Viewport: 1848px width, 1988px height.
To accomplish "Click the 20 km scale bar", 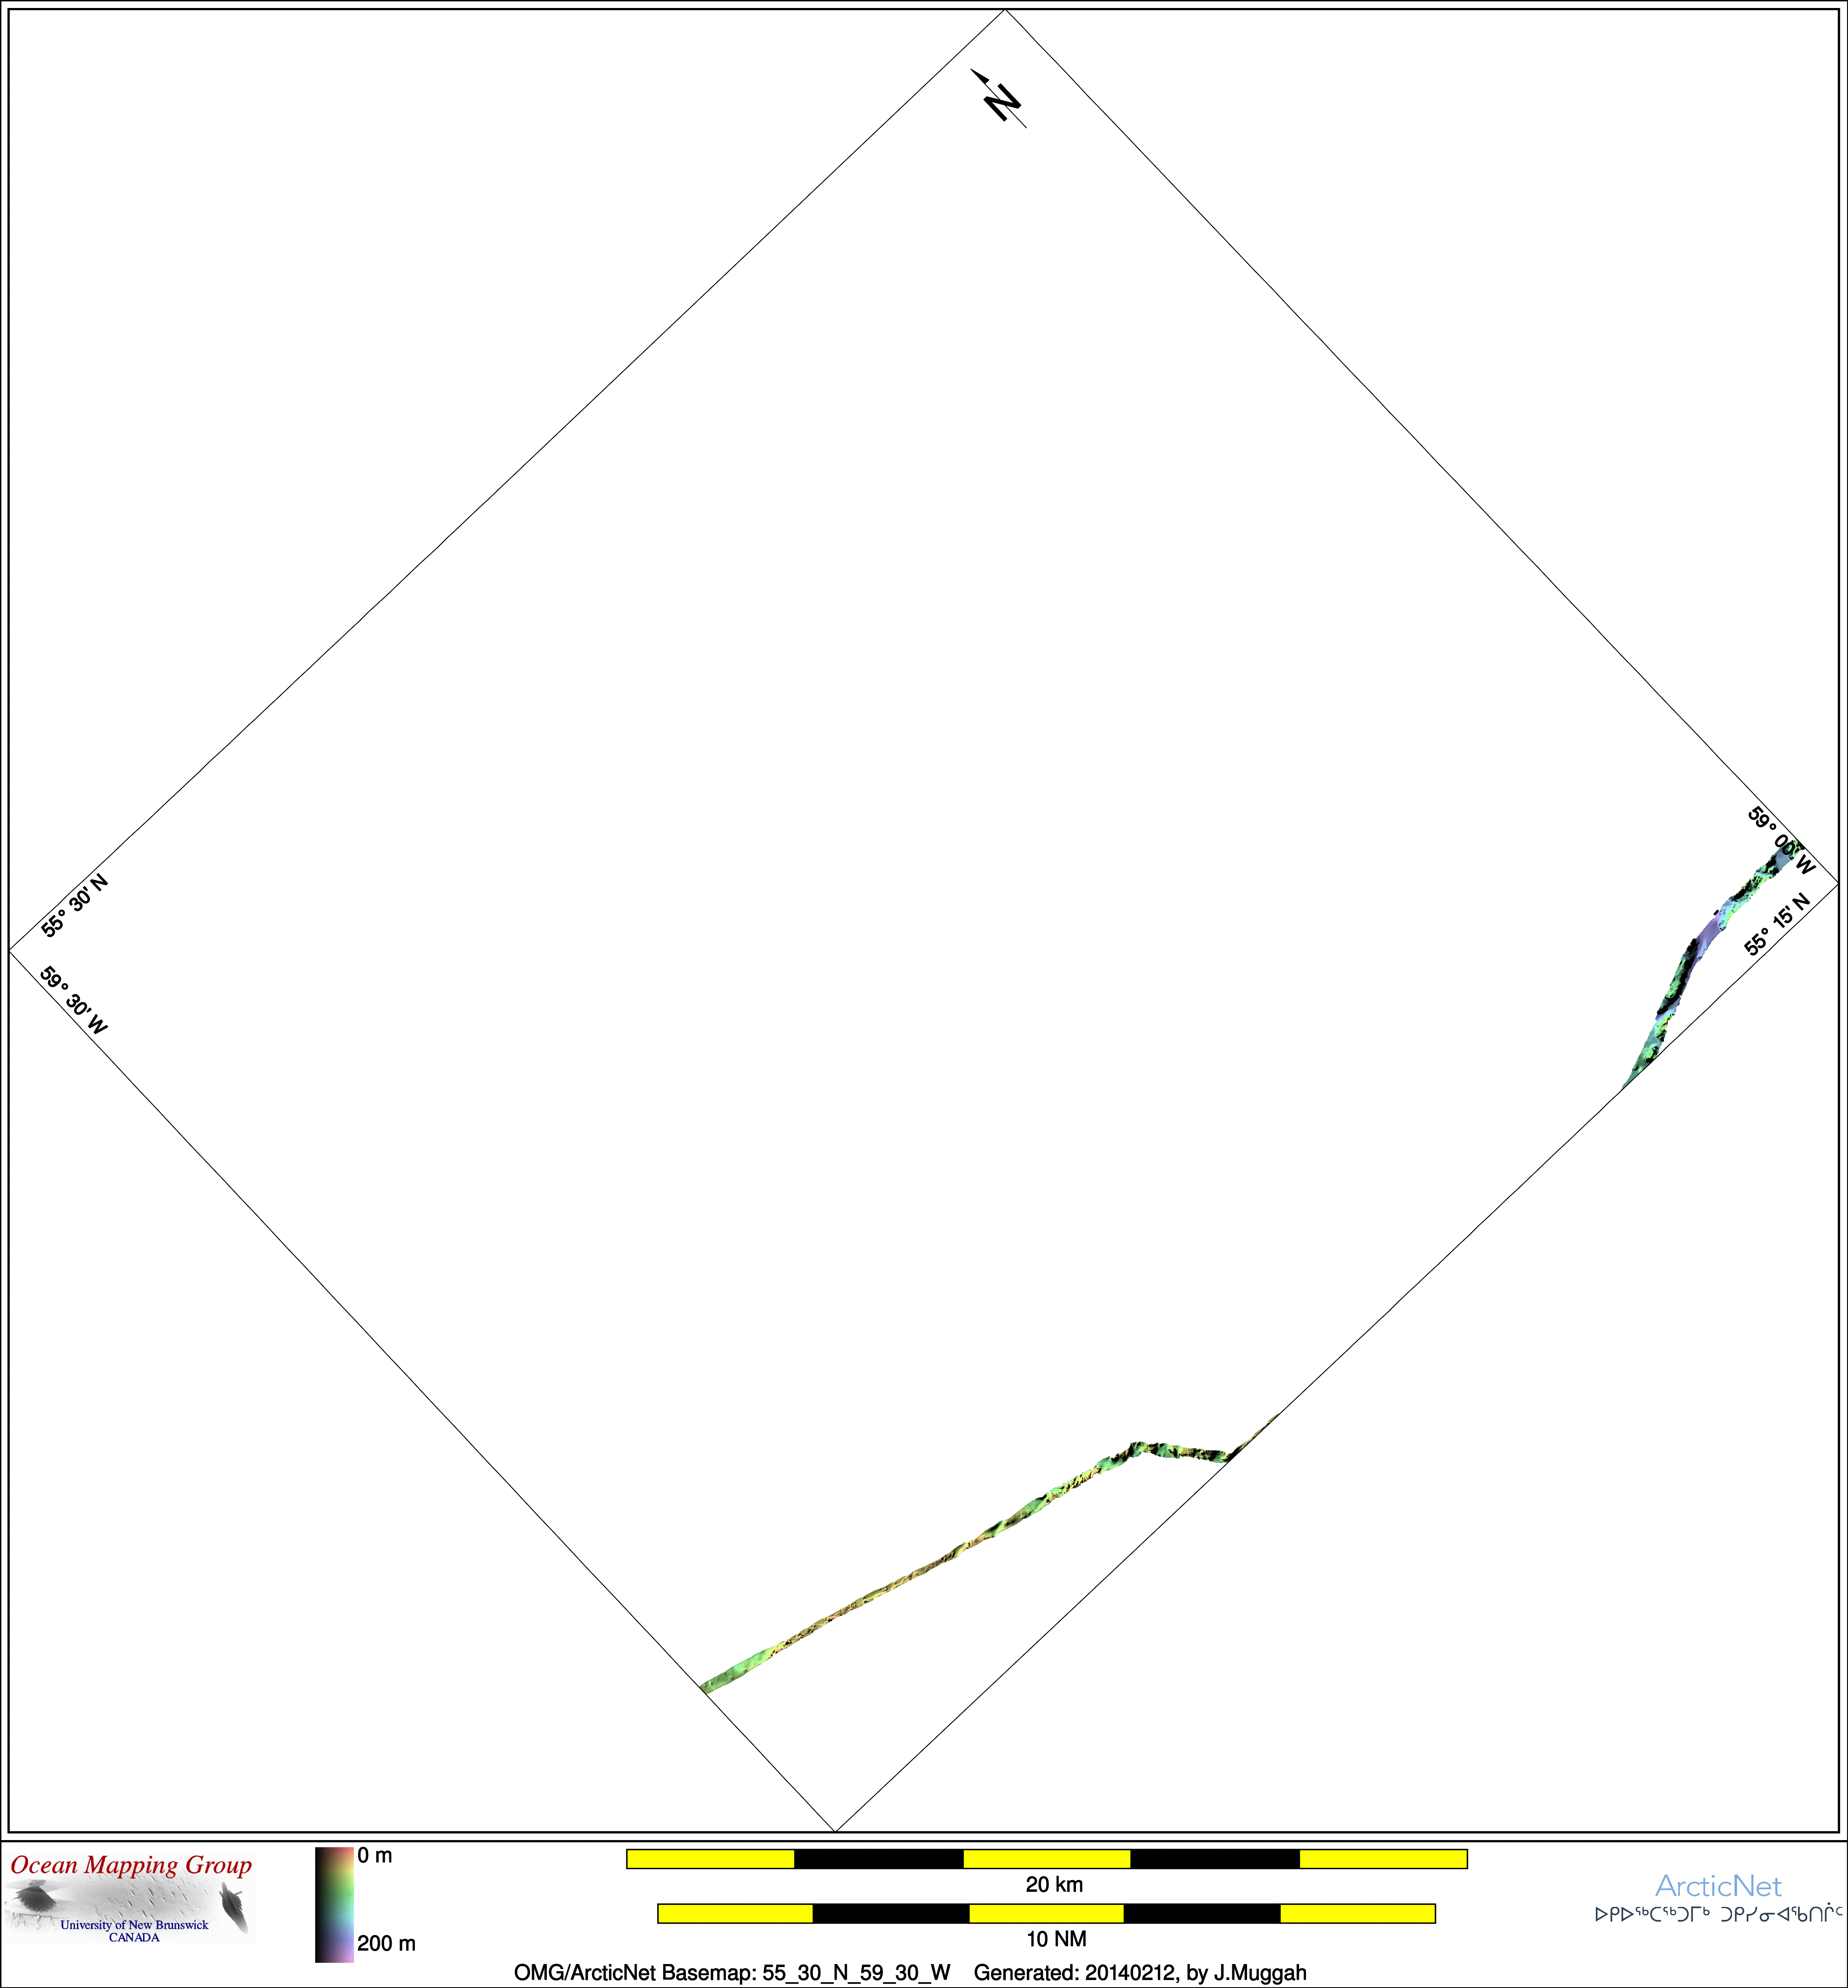I will (x=1046, y=1858).
